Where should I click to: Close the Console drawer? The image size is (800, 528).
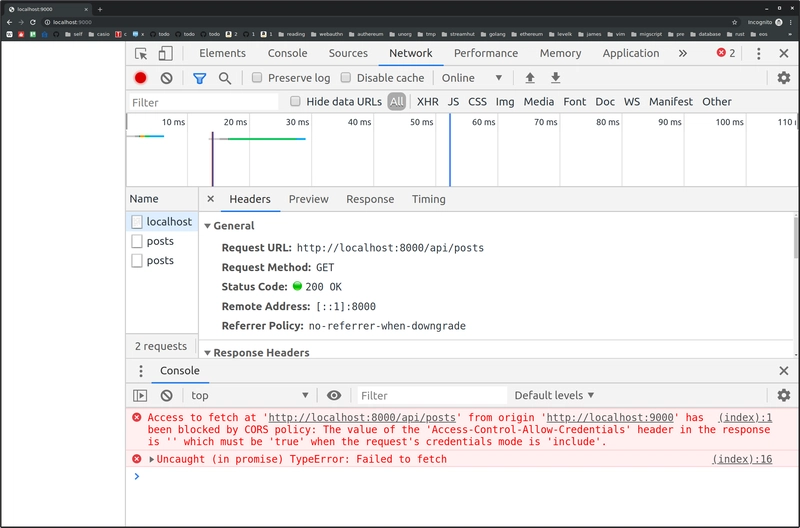pyautogui.click(x=784, y=371)
